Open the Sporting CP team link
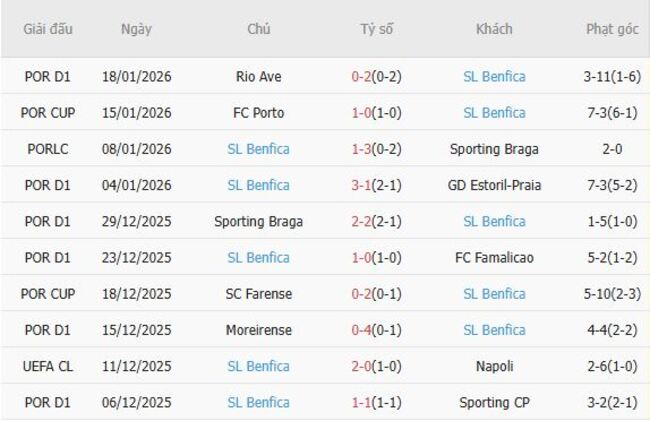This screenshot has height=421, width=650. [494, 402]
